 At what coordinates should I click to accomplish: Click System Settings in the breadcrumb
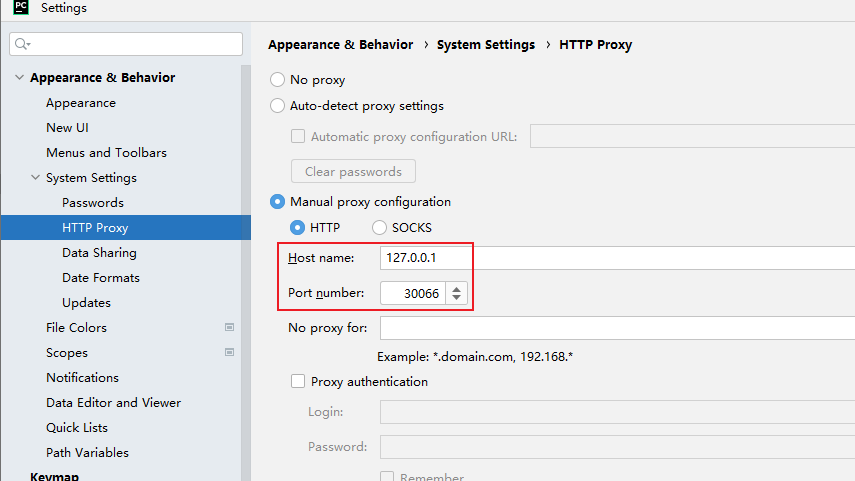click(486, 45)
